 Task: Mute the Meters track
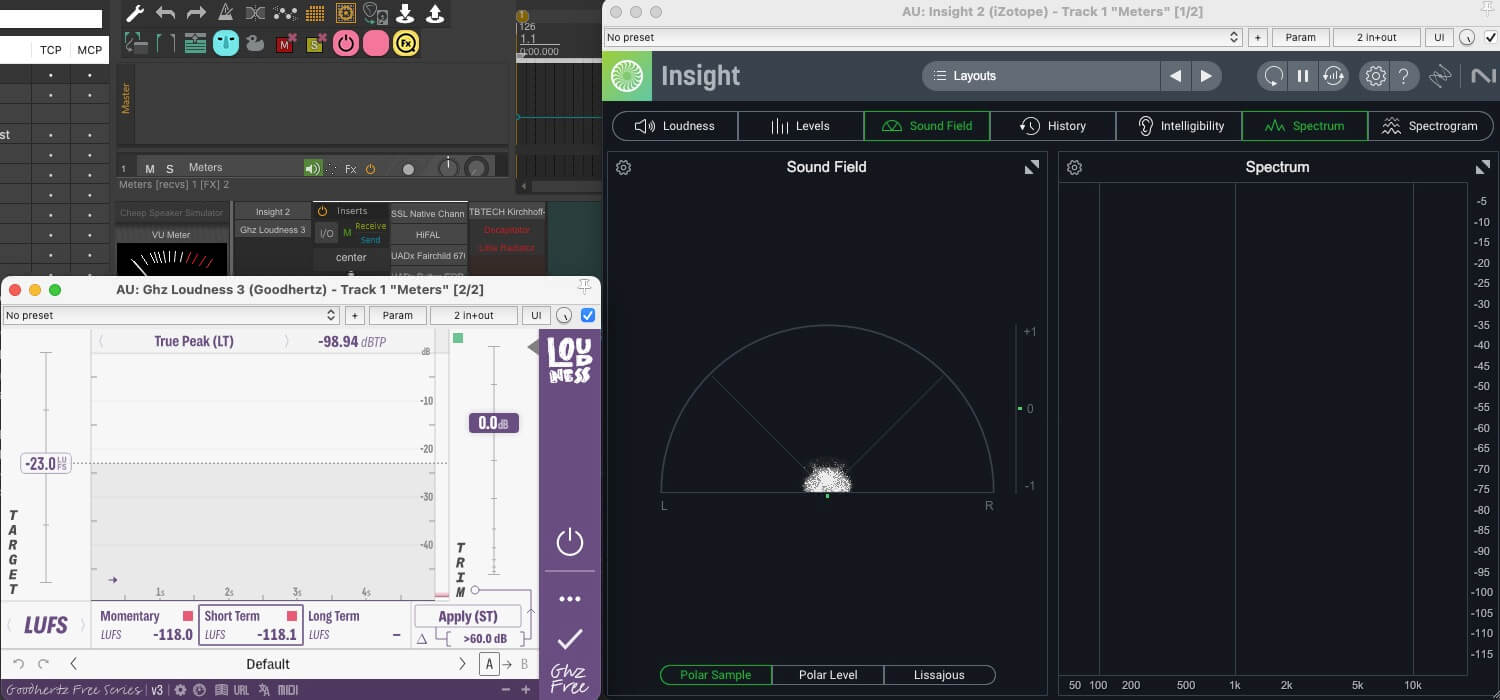click(149, 168)
